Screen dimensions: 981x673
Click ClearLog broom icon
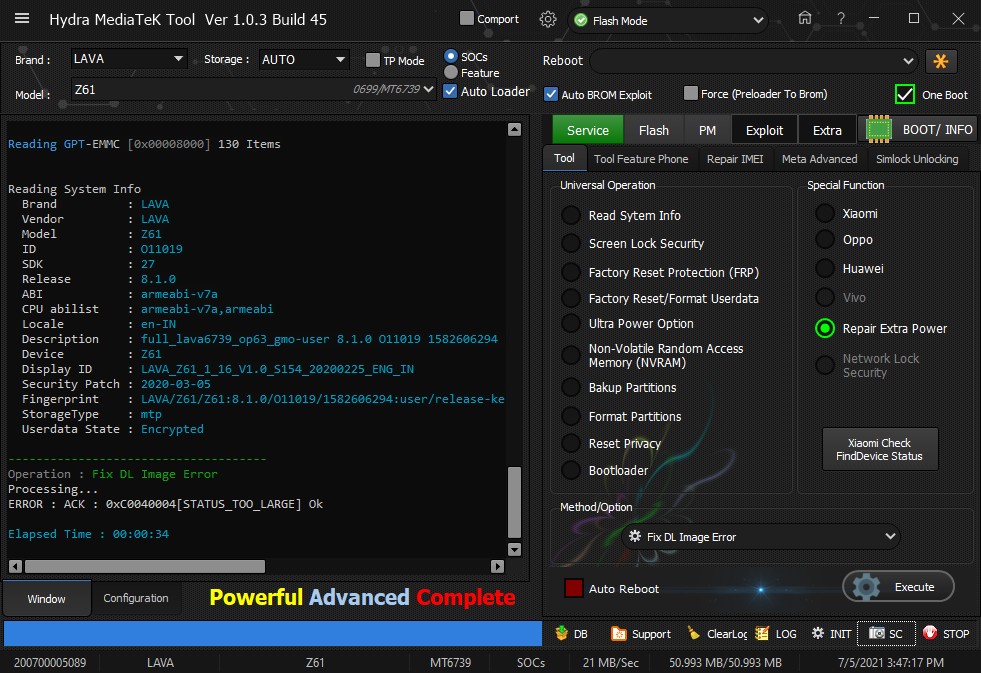[x=694, y=633]
